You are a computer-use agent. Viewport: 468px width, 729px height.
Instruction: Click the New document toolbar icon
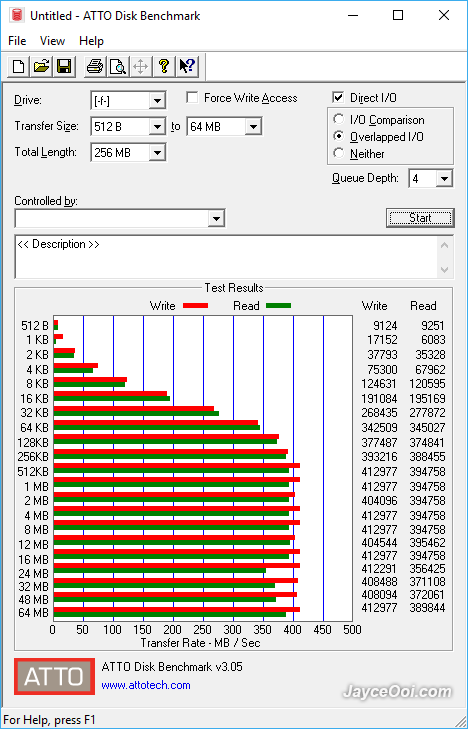click(x=19, y=66)
